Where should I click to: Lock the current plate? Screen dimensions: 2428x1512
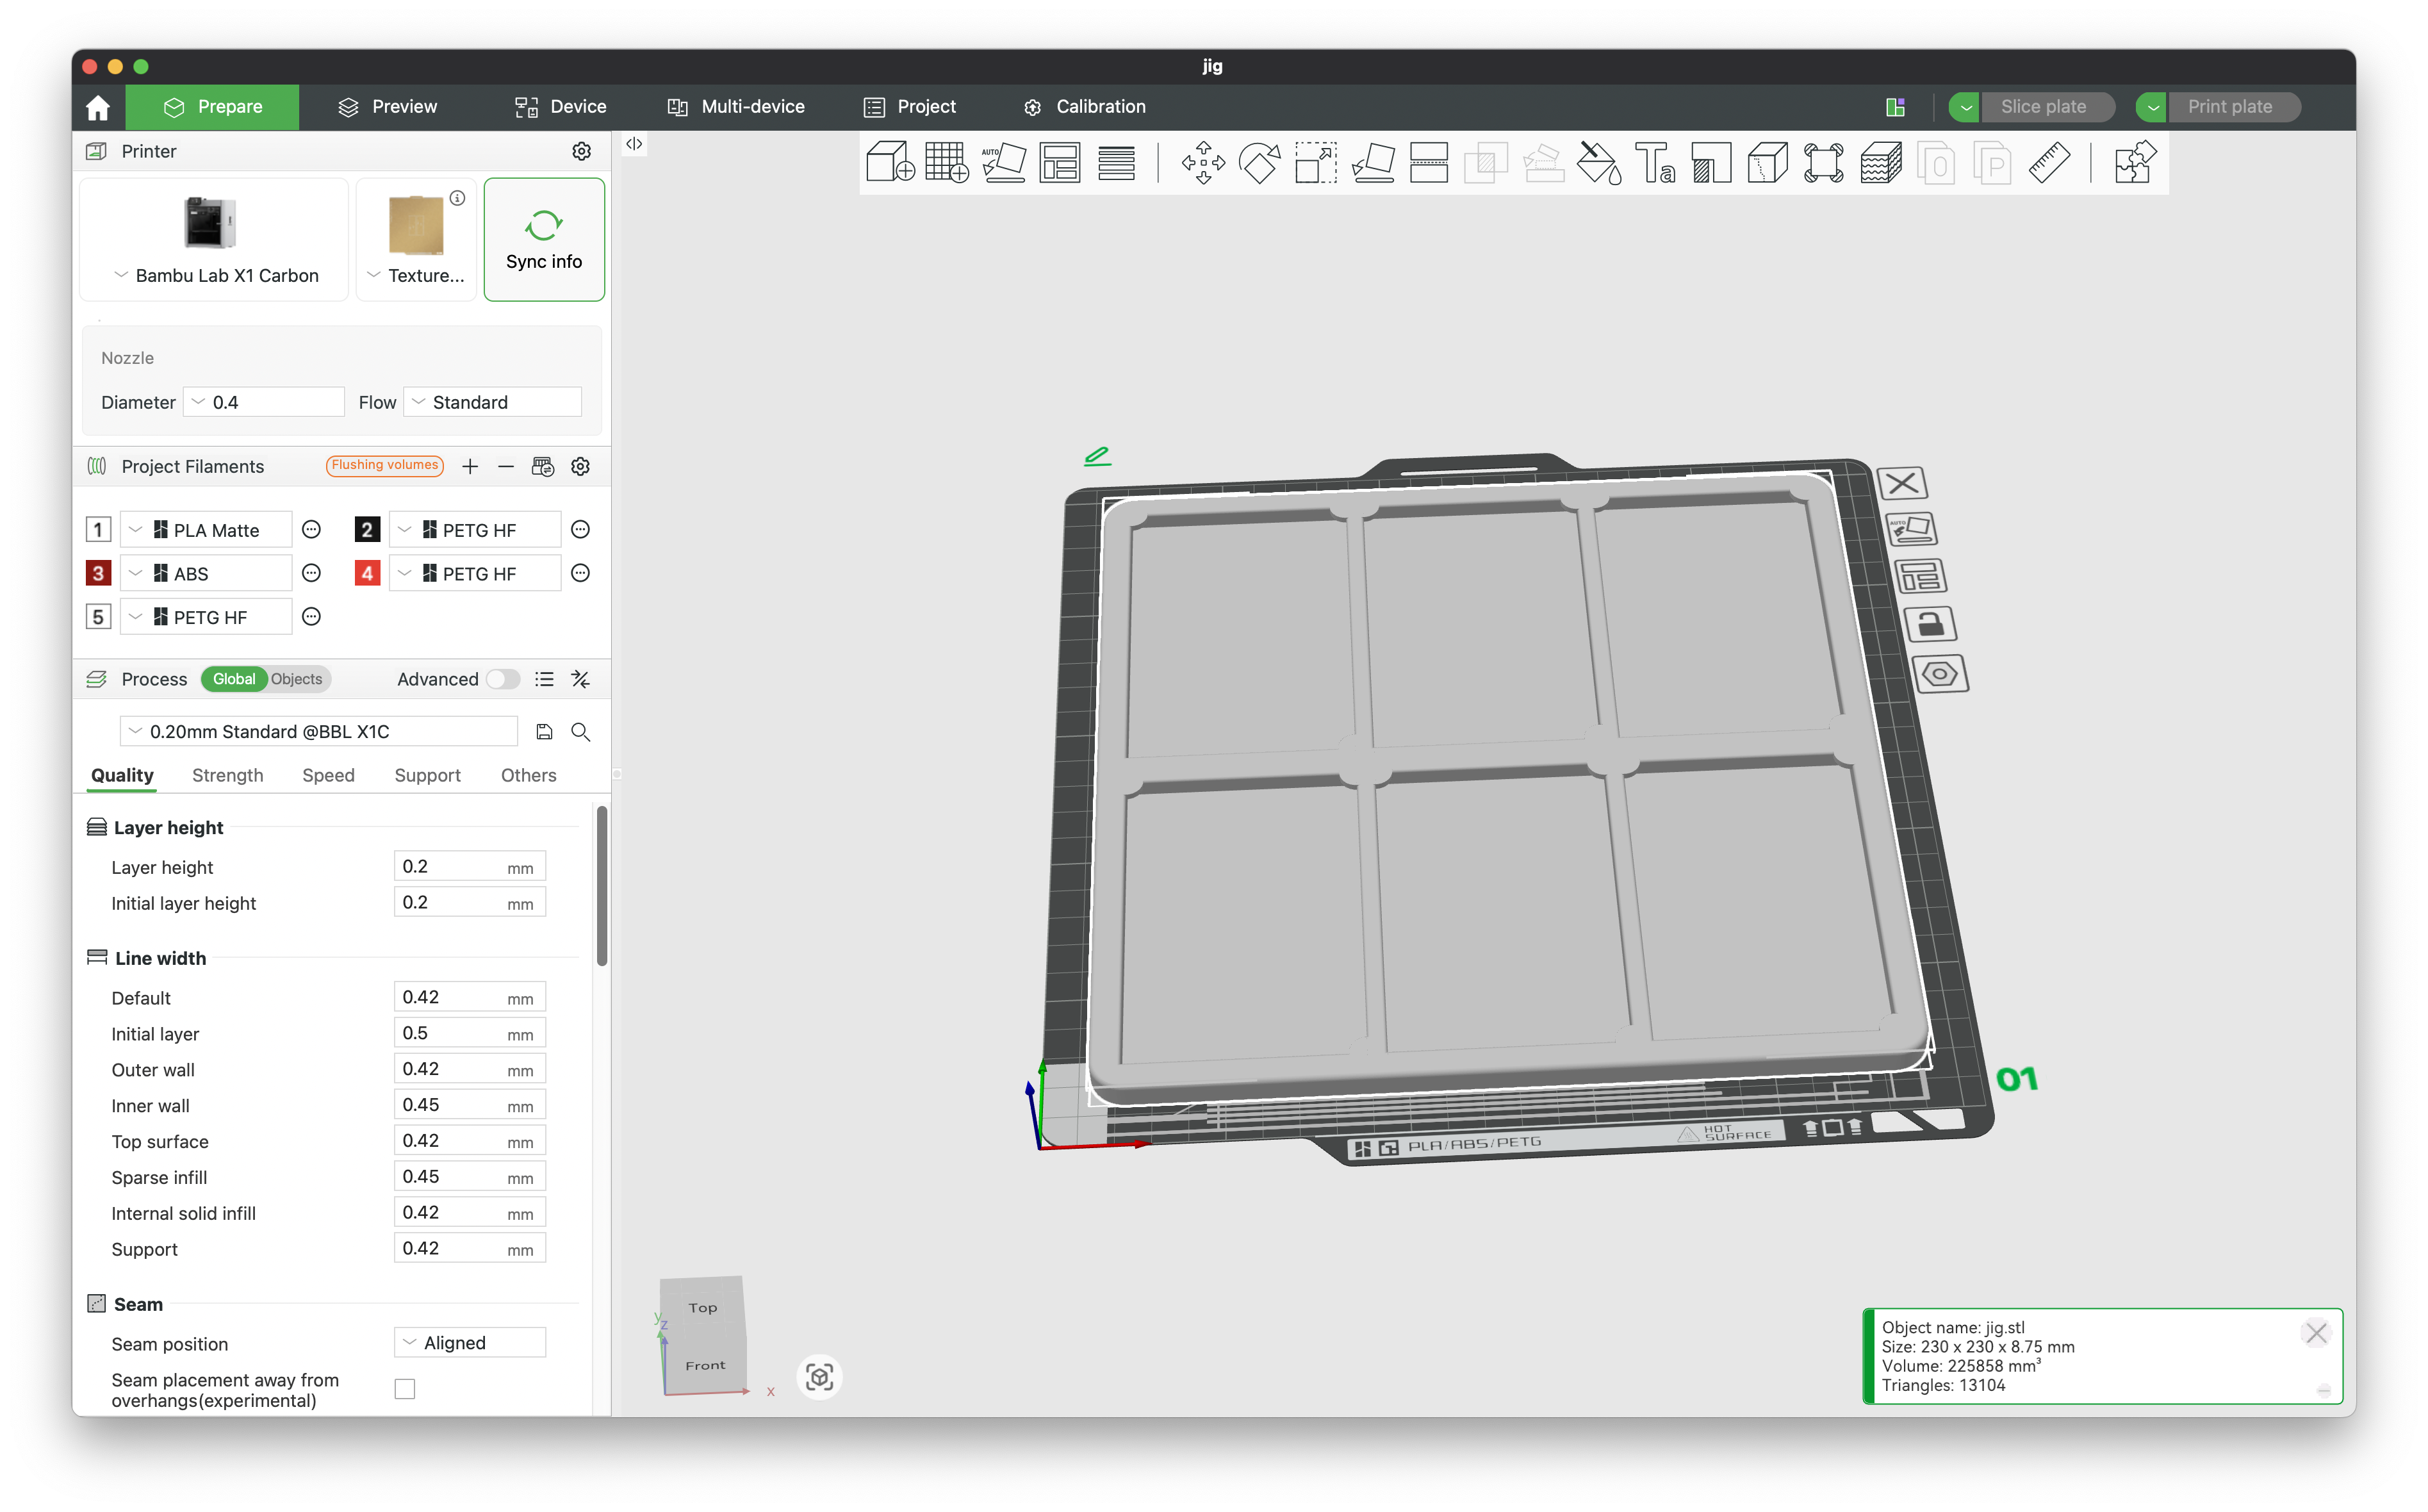pyautogui.click(x=1931, y=623)
